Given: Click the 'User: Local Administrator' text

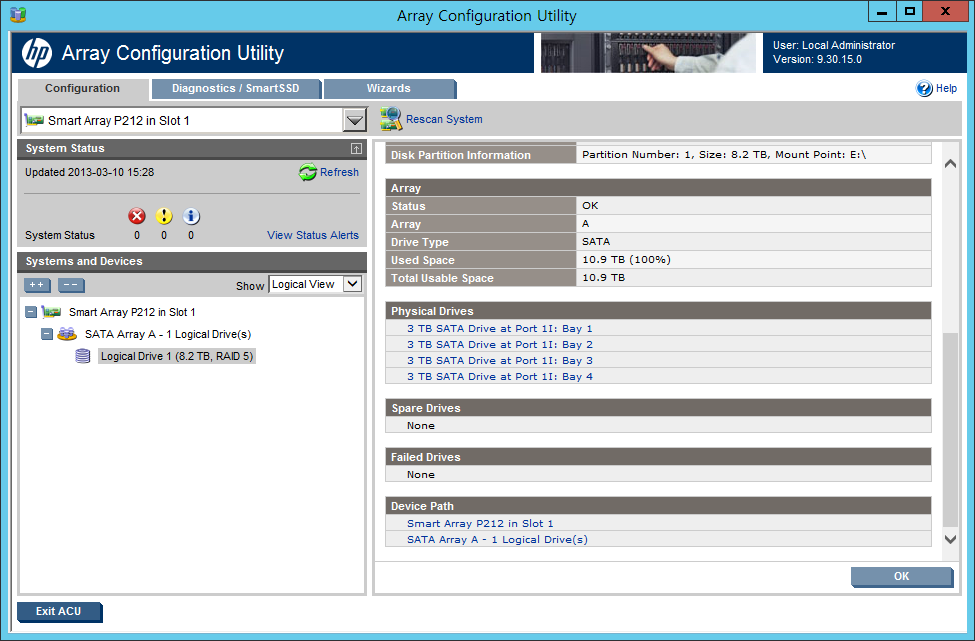Looking at the screenshot, I should pyautogui.click(x=834, y=45).
